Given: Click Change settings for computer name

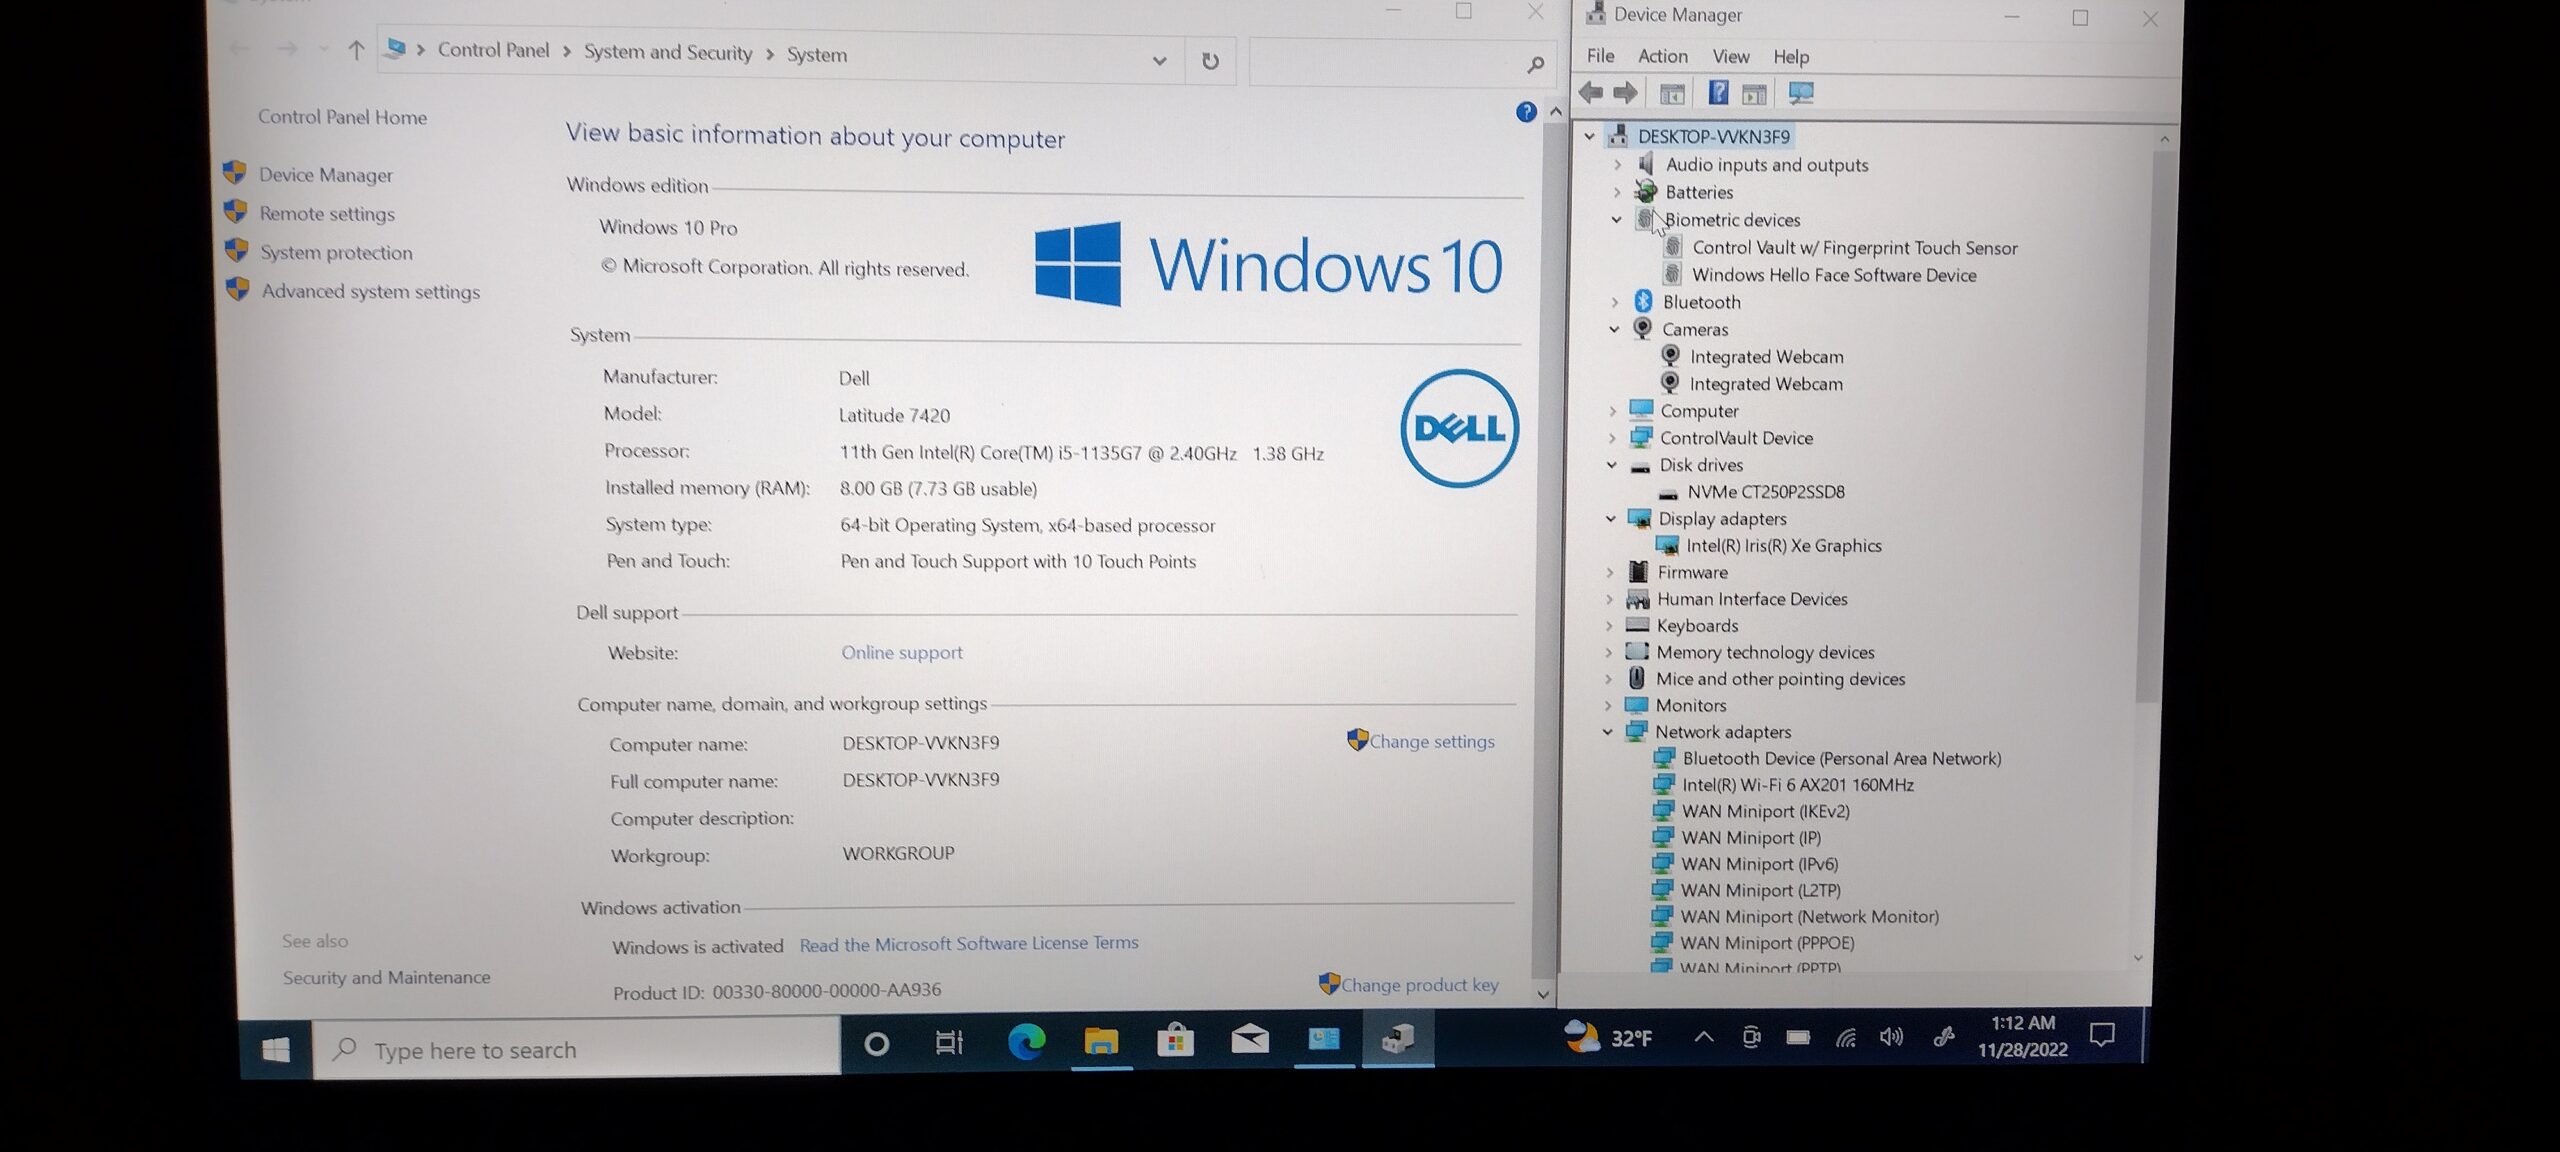Looking at the screenshot, I should click(1431, 741).
